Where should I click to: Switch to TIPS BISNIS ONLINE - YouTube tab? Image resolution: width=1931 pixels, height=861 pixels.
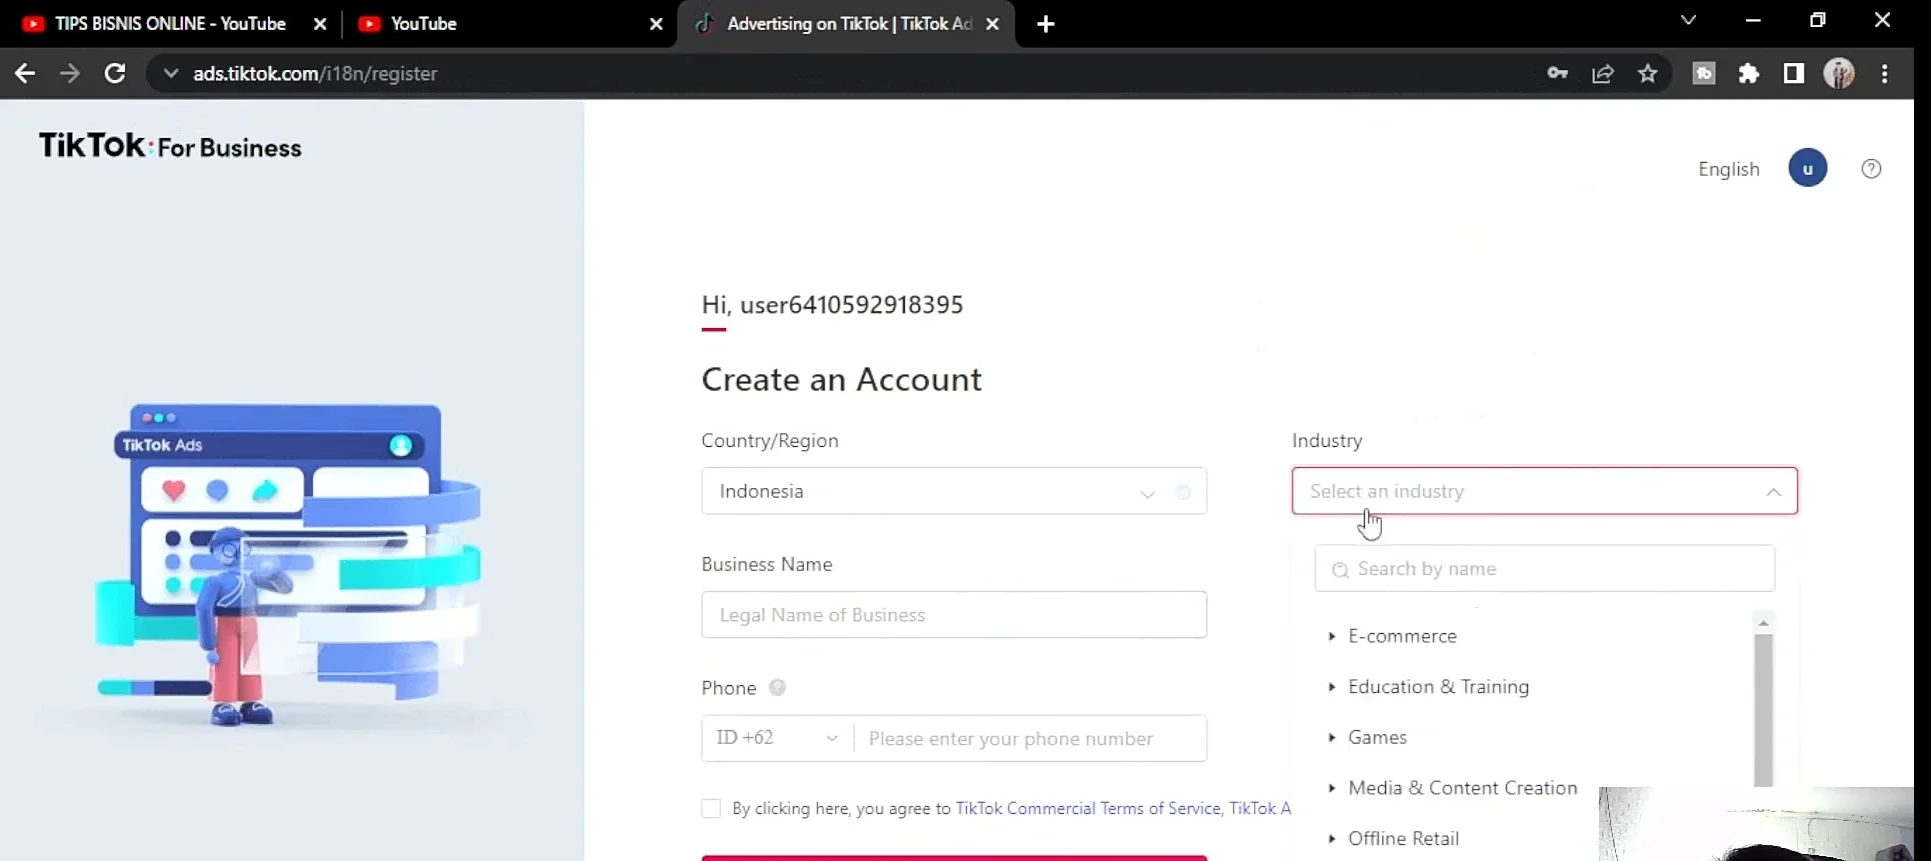170,24
